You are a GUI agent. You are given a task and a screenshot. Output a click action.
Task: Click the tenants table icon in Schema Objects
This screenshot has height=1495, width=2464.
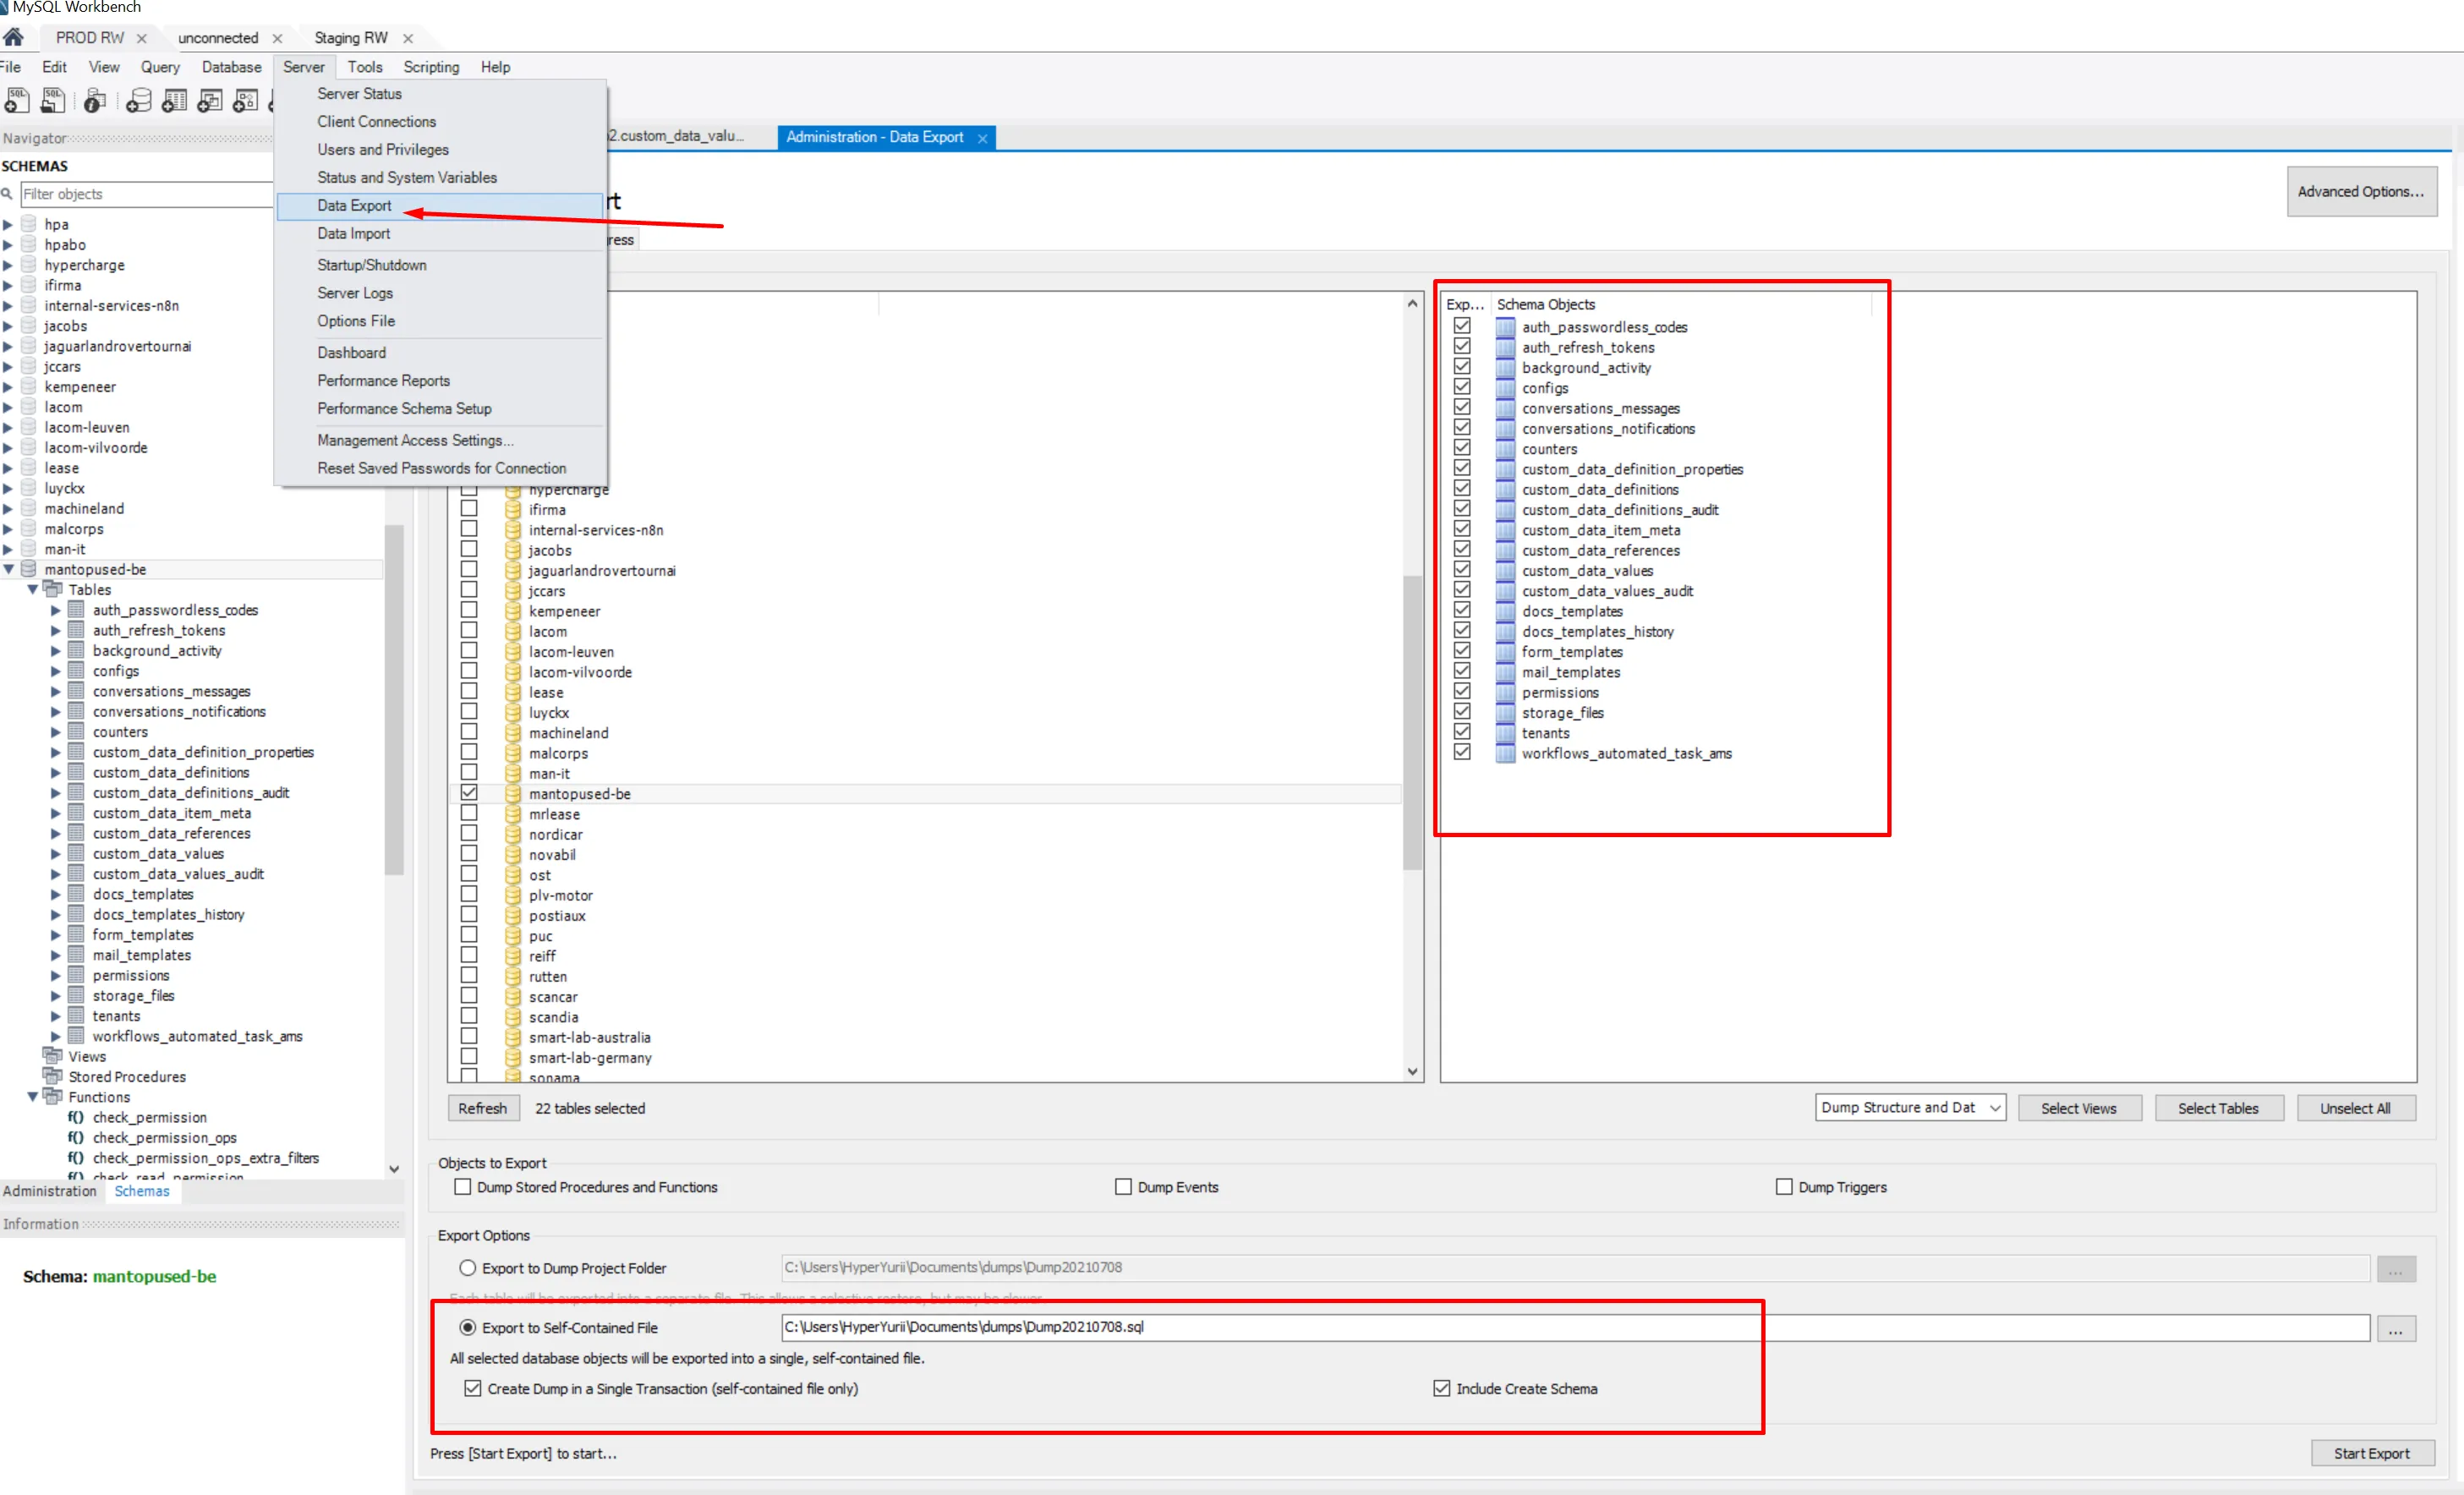1505,733
